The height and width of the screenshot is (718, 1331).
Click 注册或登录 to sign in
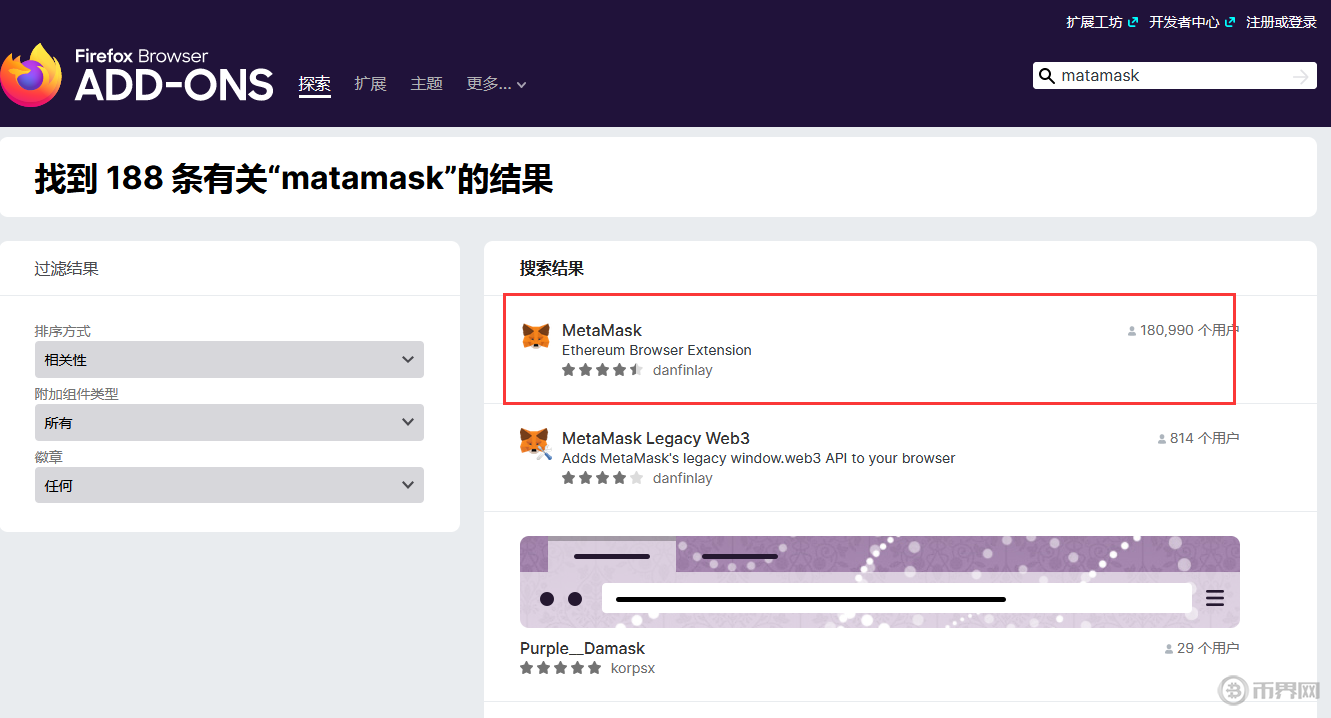coord(1281,22)
